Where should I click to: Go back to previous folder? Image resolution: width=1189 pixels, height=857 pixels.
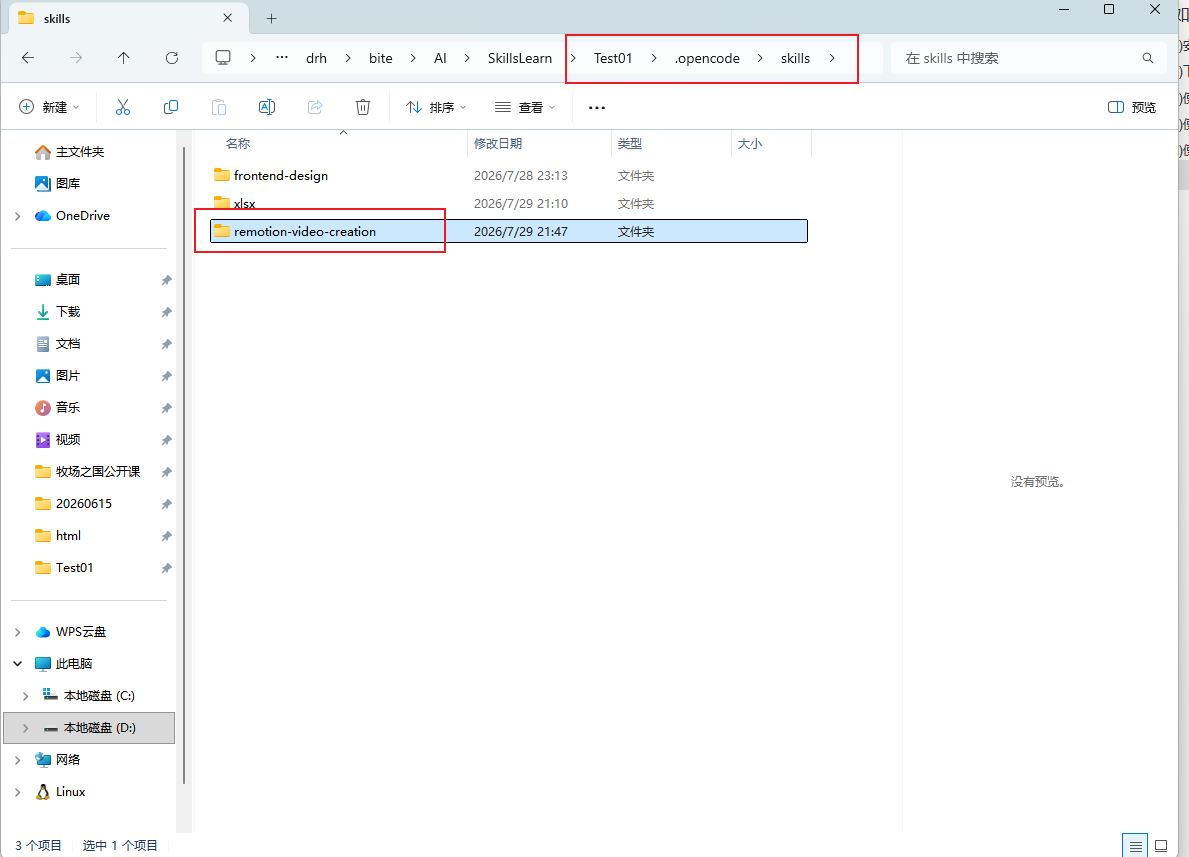click(28, 58)
